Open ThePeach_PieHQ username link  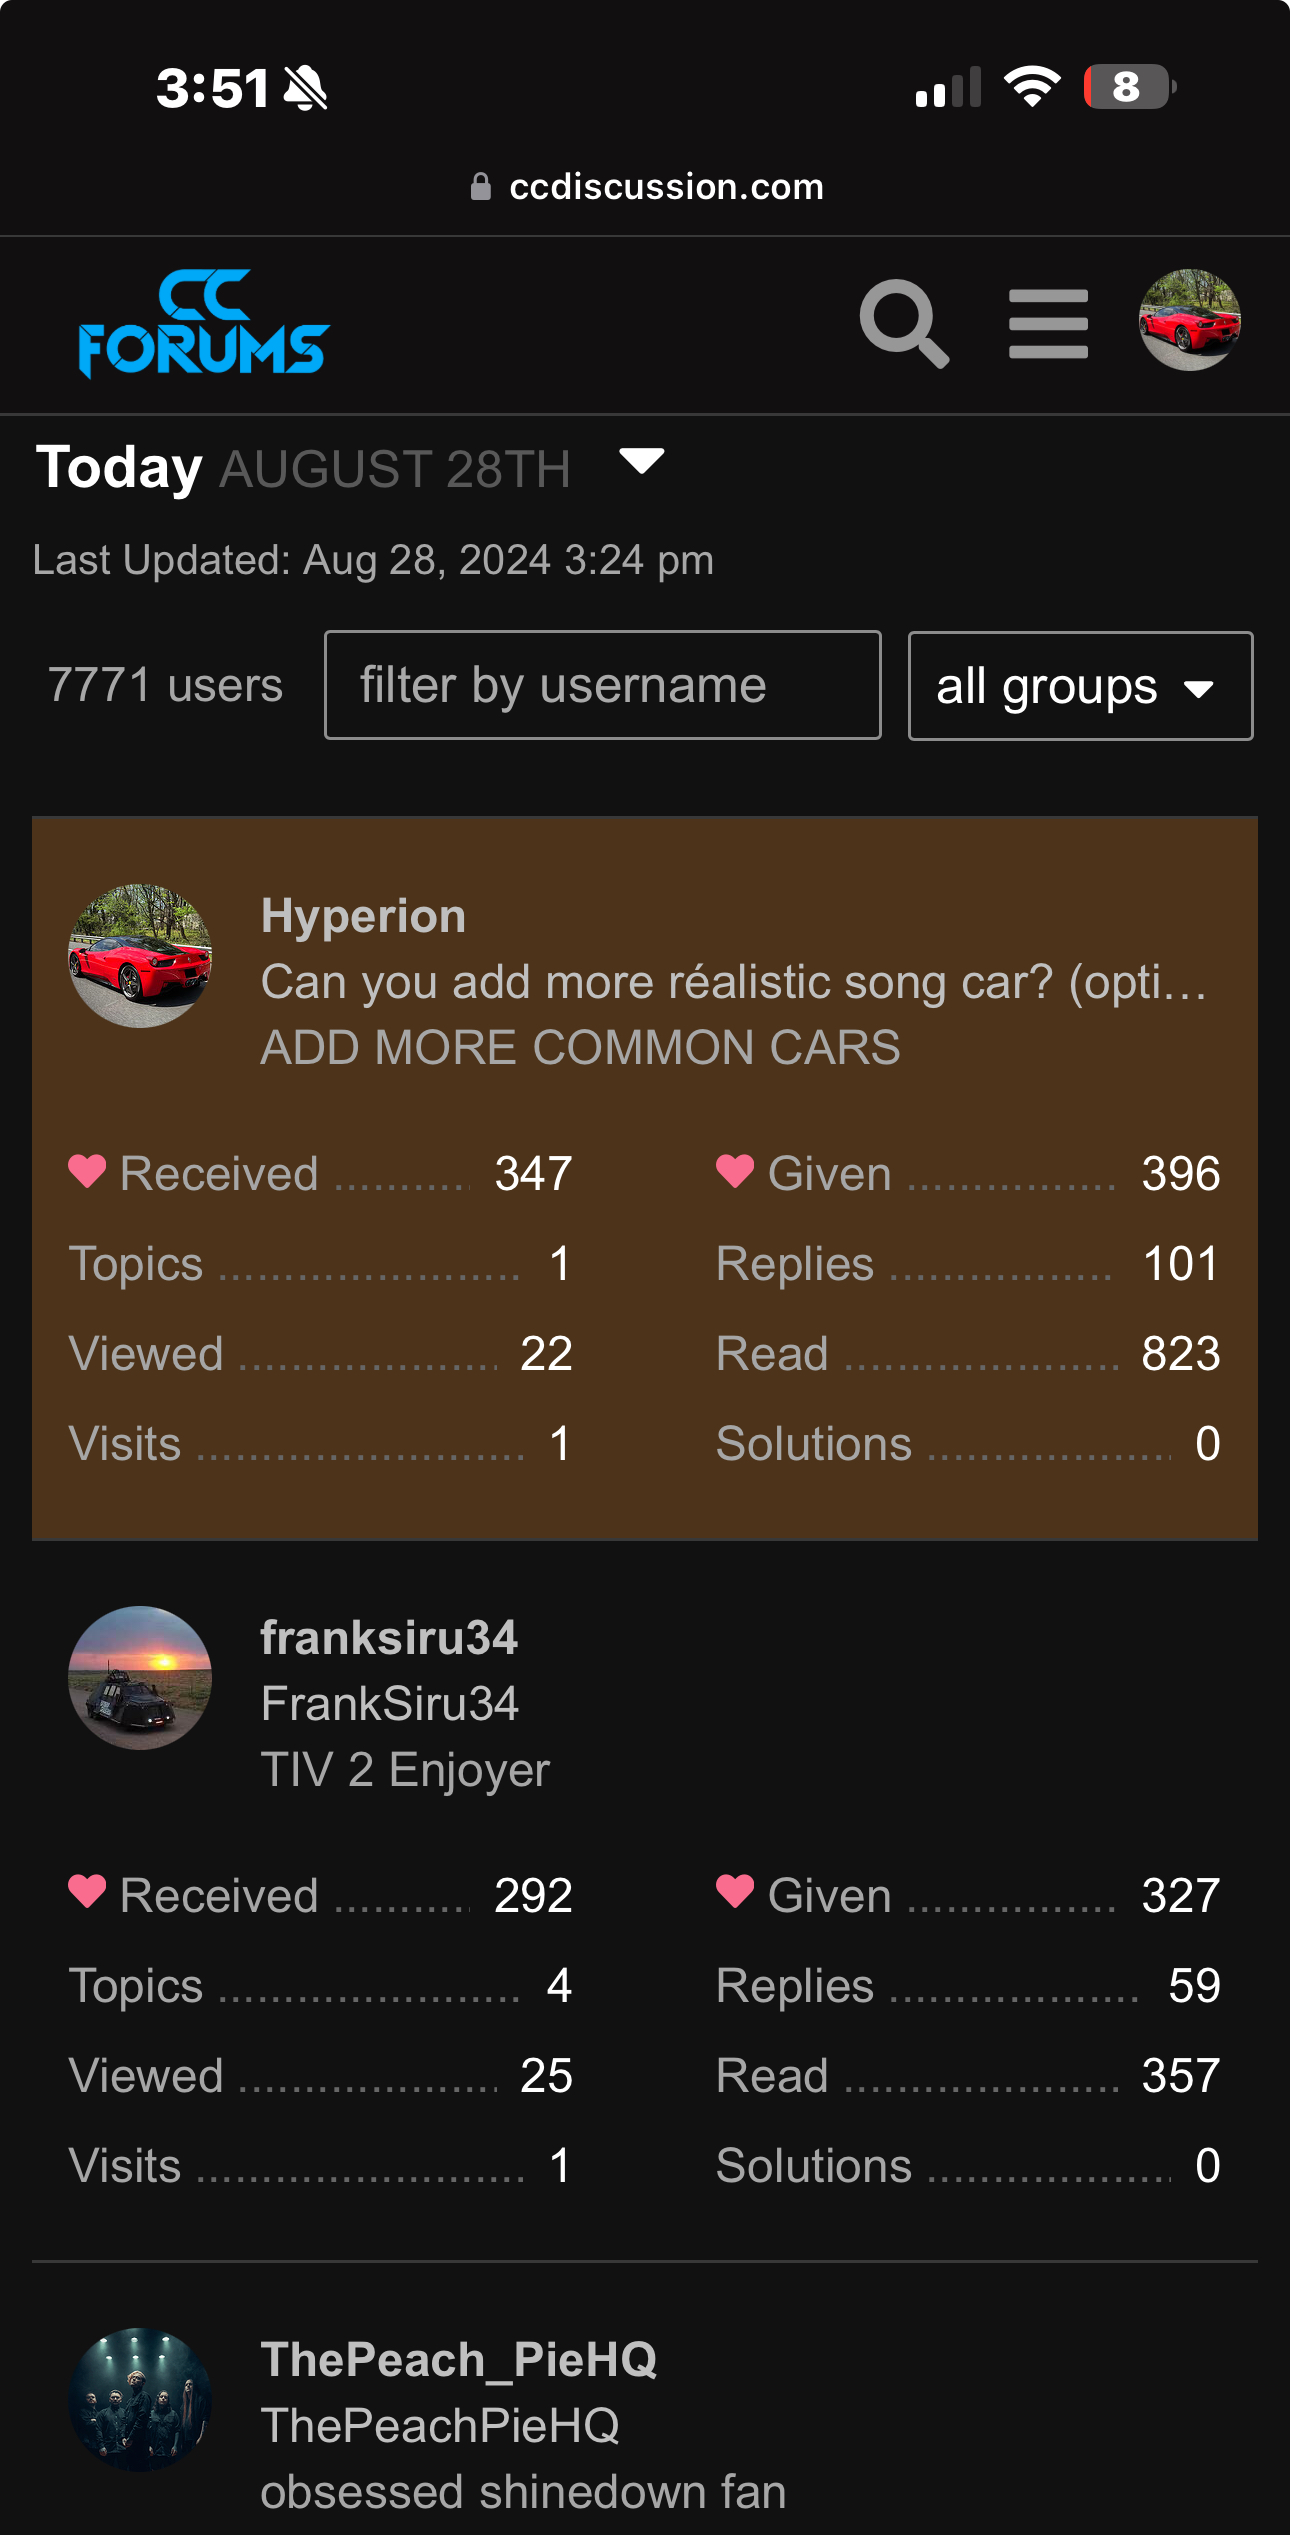click(x=459, y=2360)
